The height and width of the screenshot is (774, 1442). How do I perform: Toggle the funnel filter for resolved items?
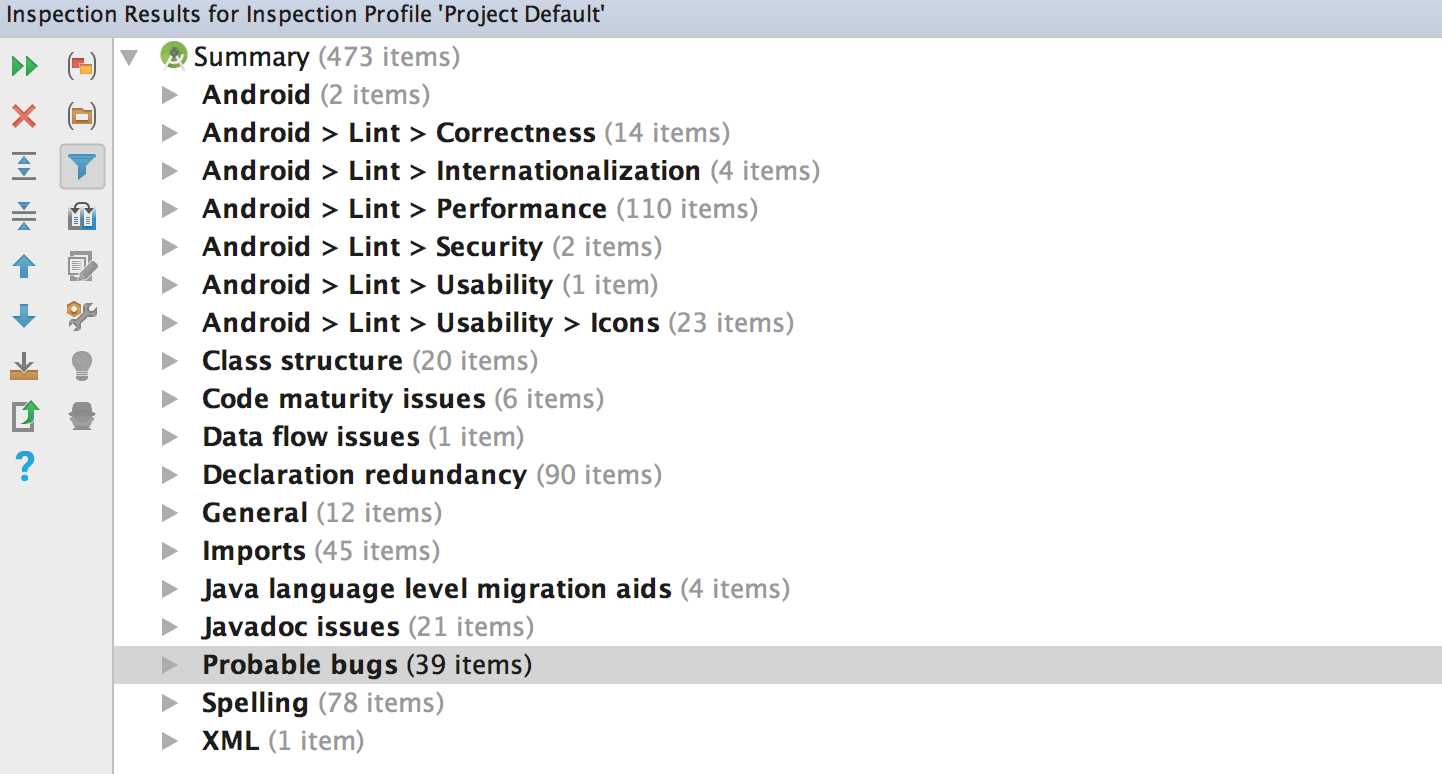click(82, 166)
